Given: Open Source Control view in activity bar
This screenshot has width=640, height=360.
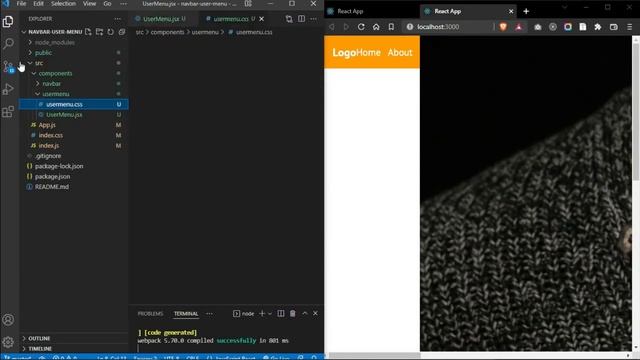Looking at the screenshot, I should [8, 66].
